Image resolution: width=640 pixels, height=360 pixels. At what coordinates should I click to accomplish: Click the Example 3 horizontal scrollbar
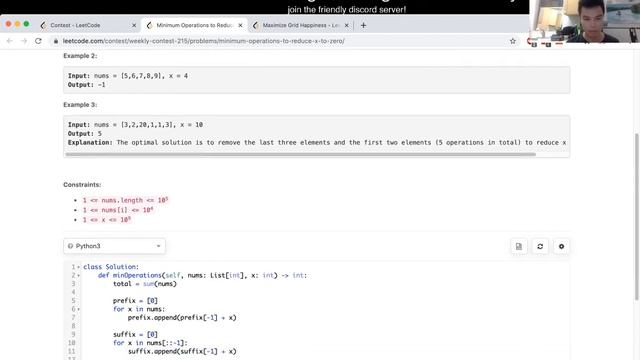pyautogui.click(x=300, y=154)
